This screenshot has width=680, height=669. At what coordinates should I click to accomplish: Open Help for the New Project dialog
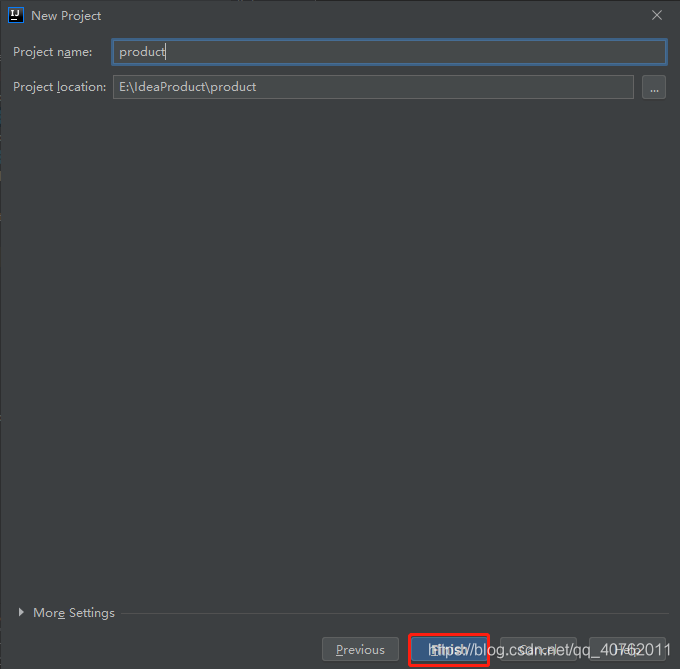click(627, 649)
